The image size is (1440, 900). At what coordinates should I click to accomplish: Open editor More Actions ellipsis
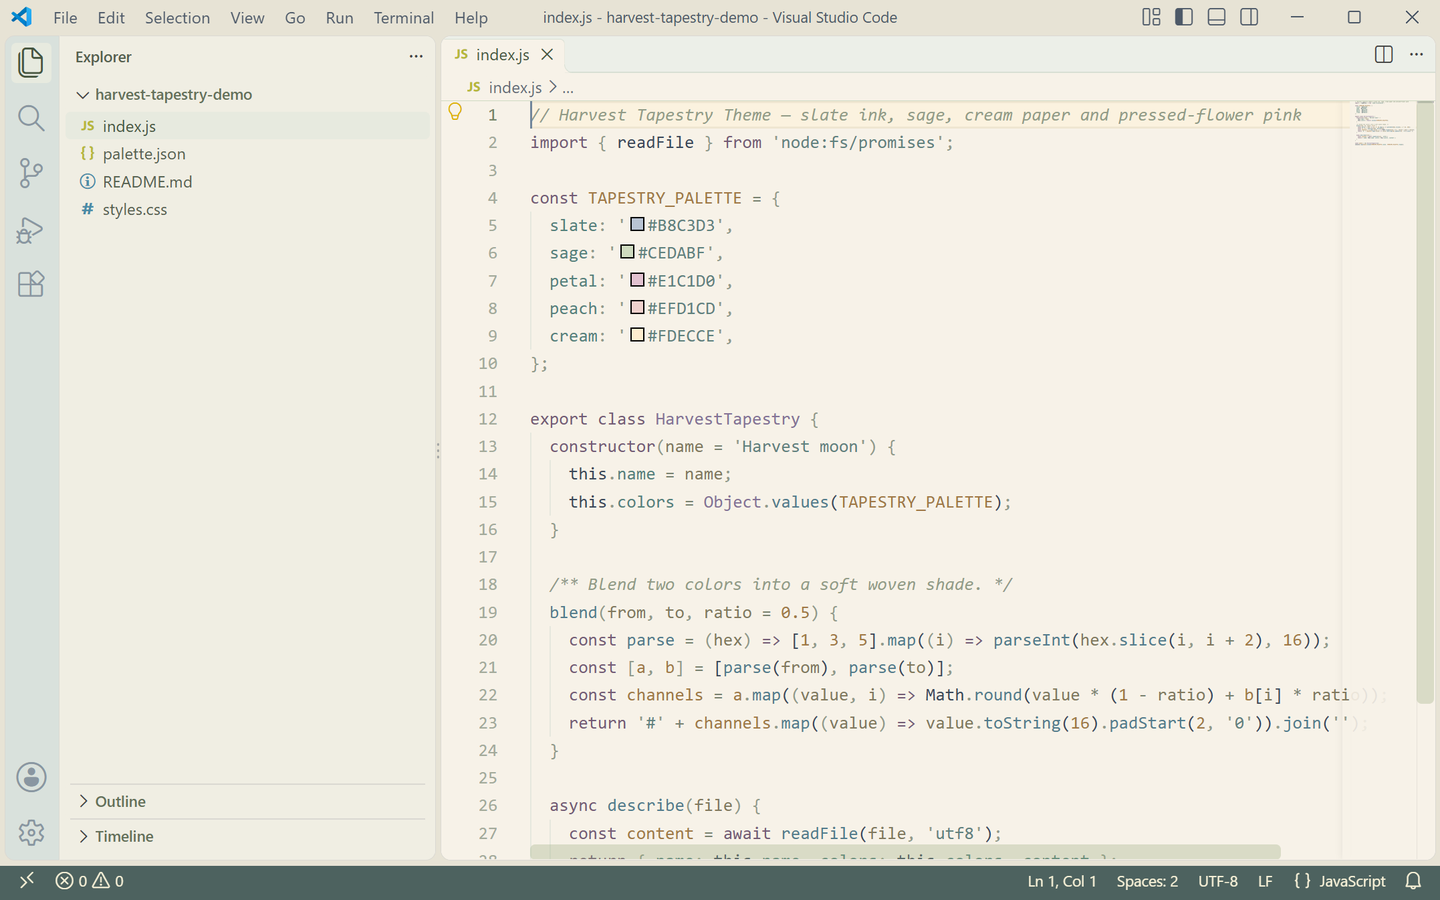click(x=1416, y=55)
